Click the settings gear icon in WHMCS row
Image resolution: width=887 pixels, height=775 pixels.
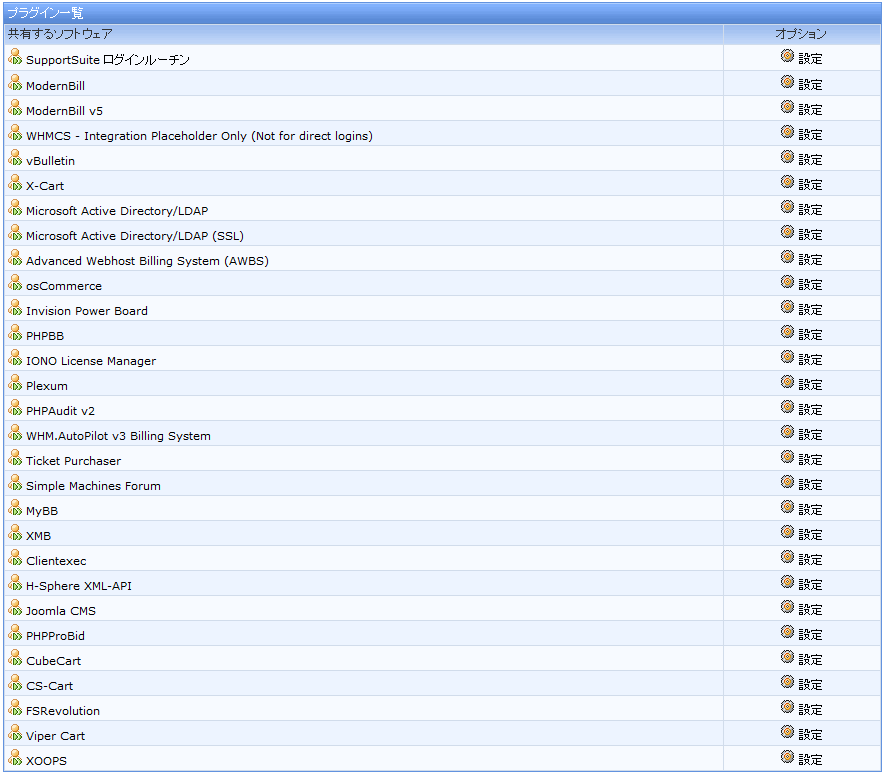[787, 132]
